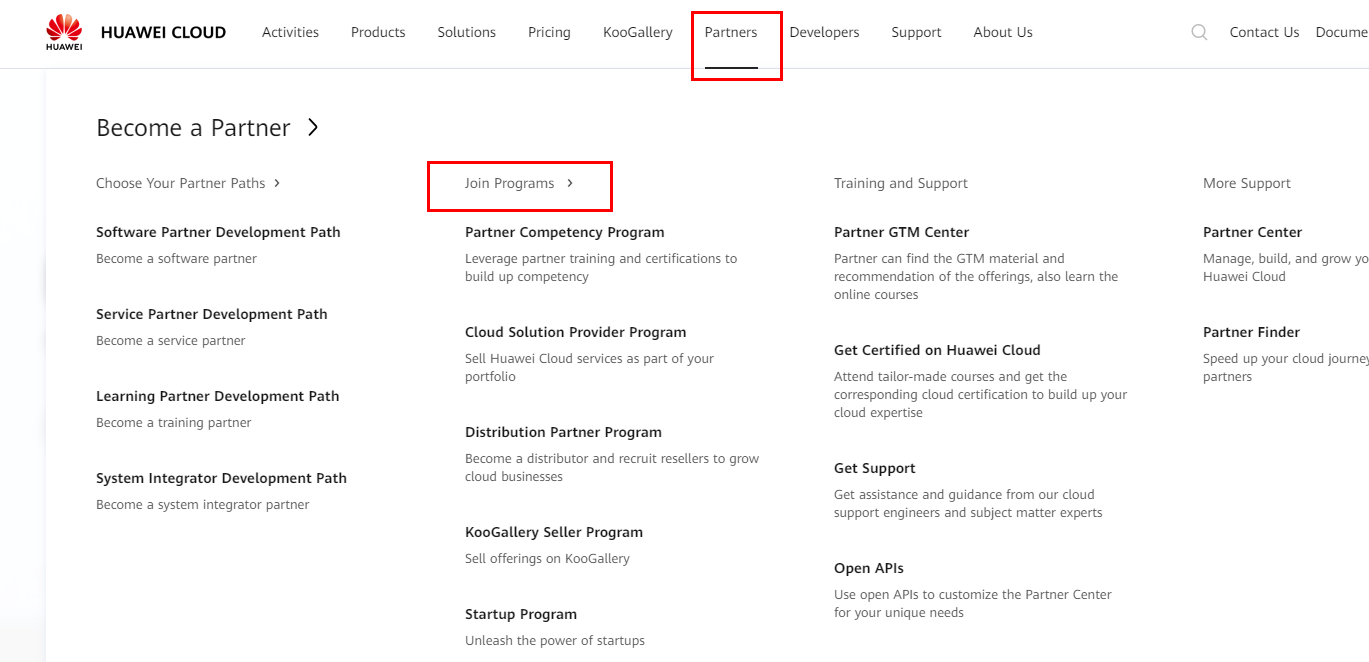Image resolution: width=1369 pixels, height=662 pixels.
Task: Expand Choose Your Partner Paths chevron
Action: coord(277,183)
